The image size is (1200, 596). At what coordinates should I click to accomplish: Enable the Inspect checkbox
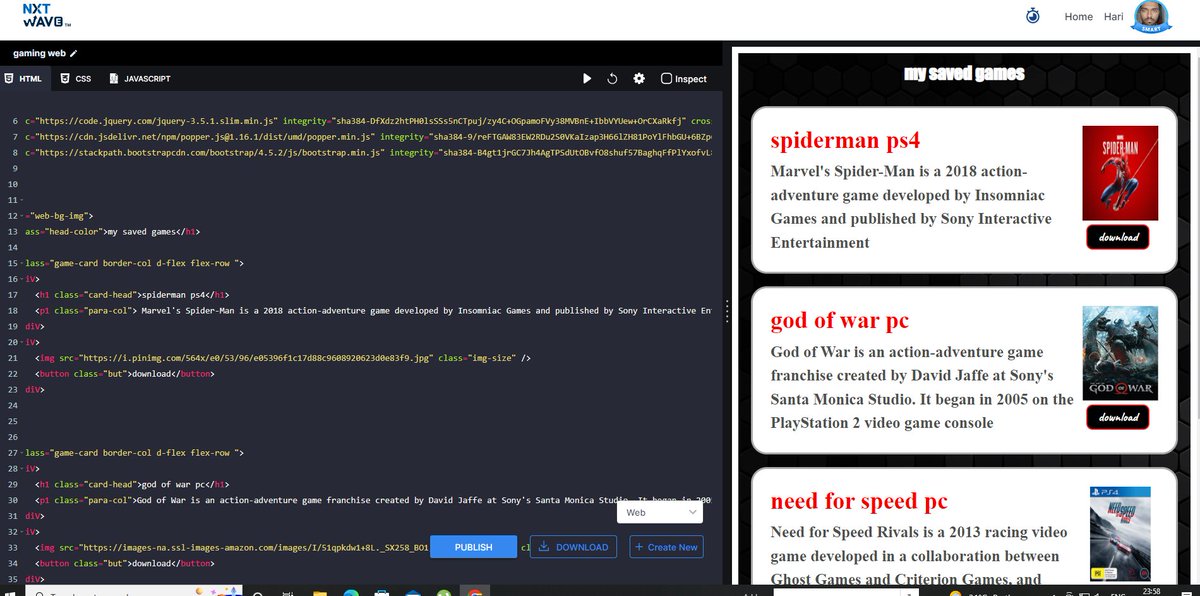(667, 78)
